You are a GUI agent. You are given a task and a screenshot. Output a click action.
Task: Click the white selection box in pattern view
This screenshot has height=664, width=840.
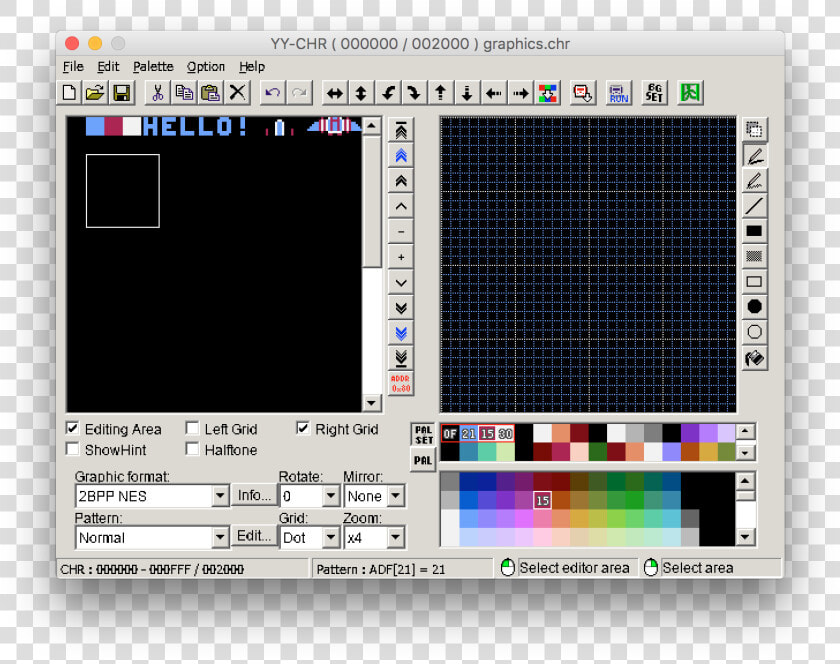click(x=123, y=191)
